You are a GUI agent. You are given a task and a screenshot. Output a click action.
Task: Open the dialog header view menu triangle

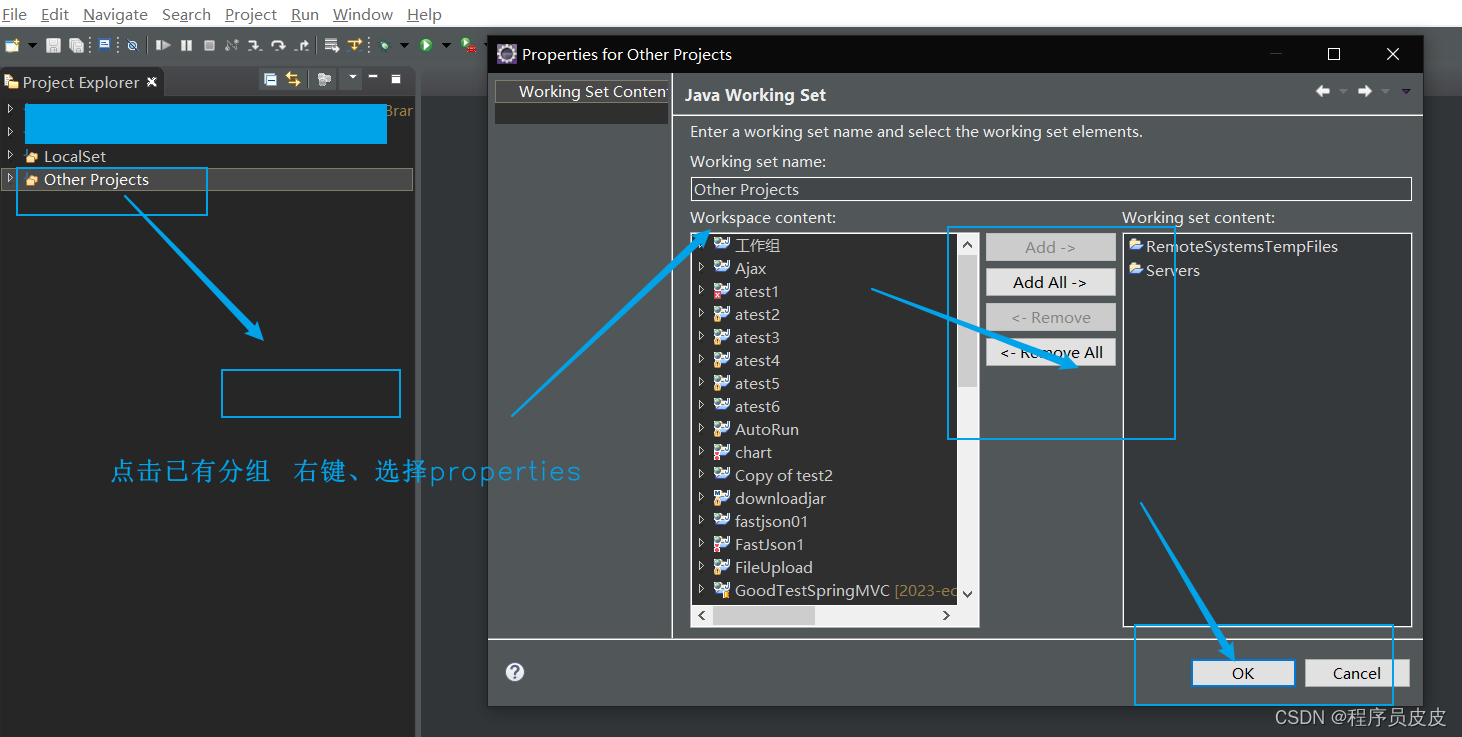(x=1406, y=91)
